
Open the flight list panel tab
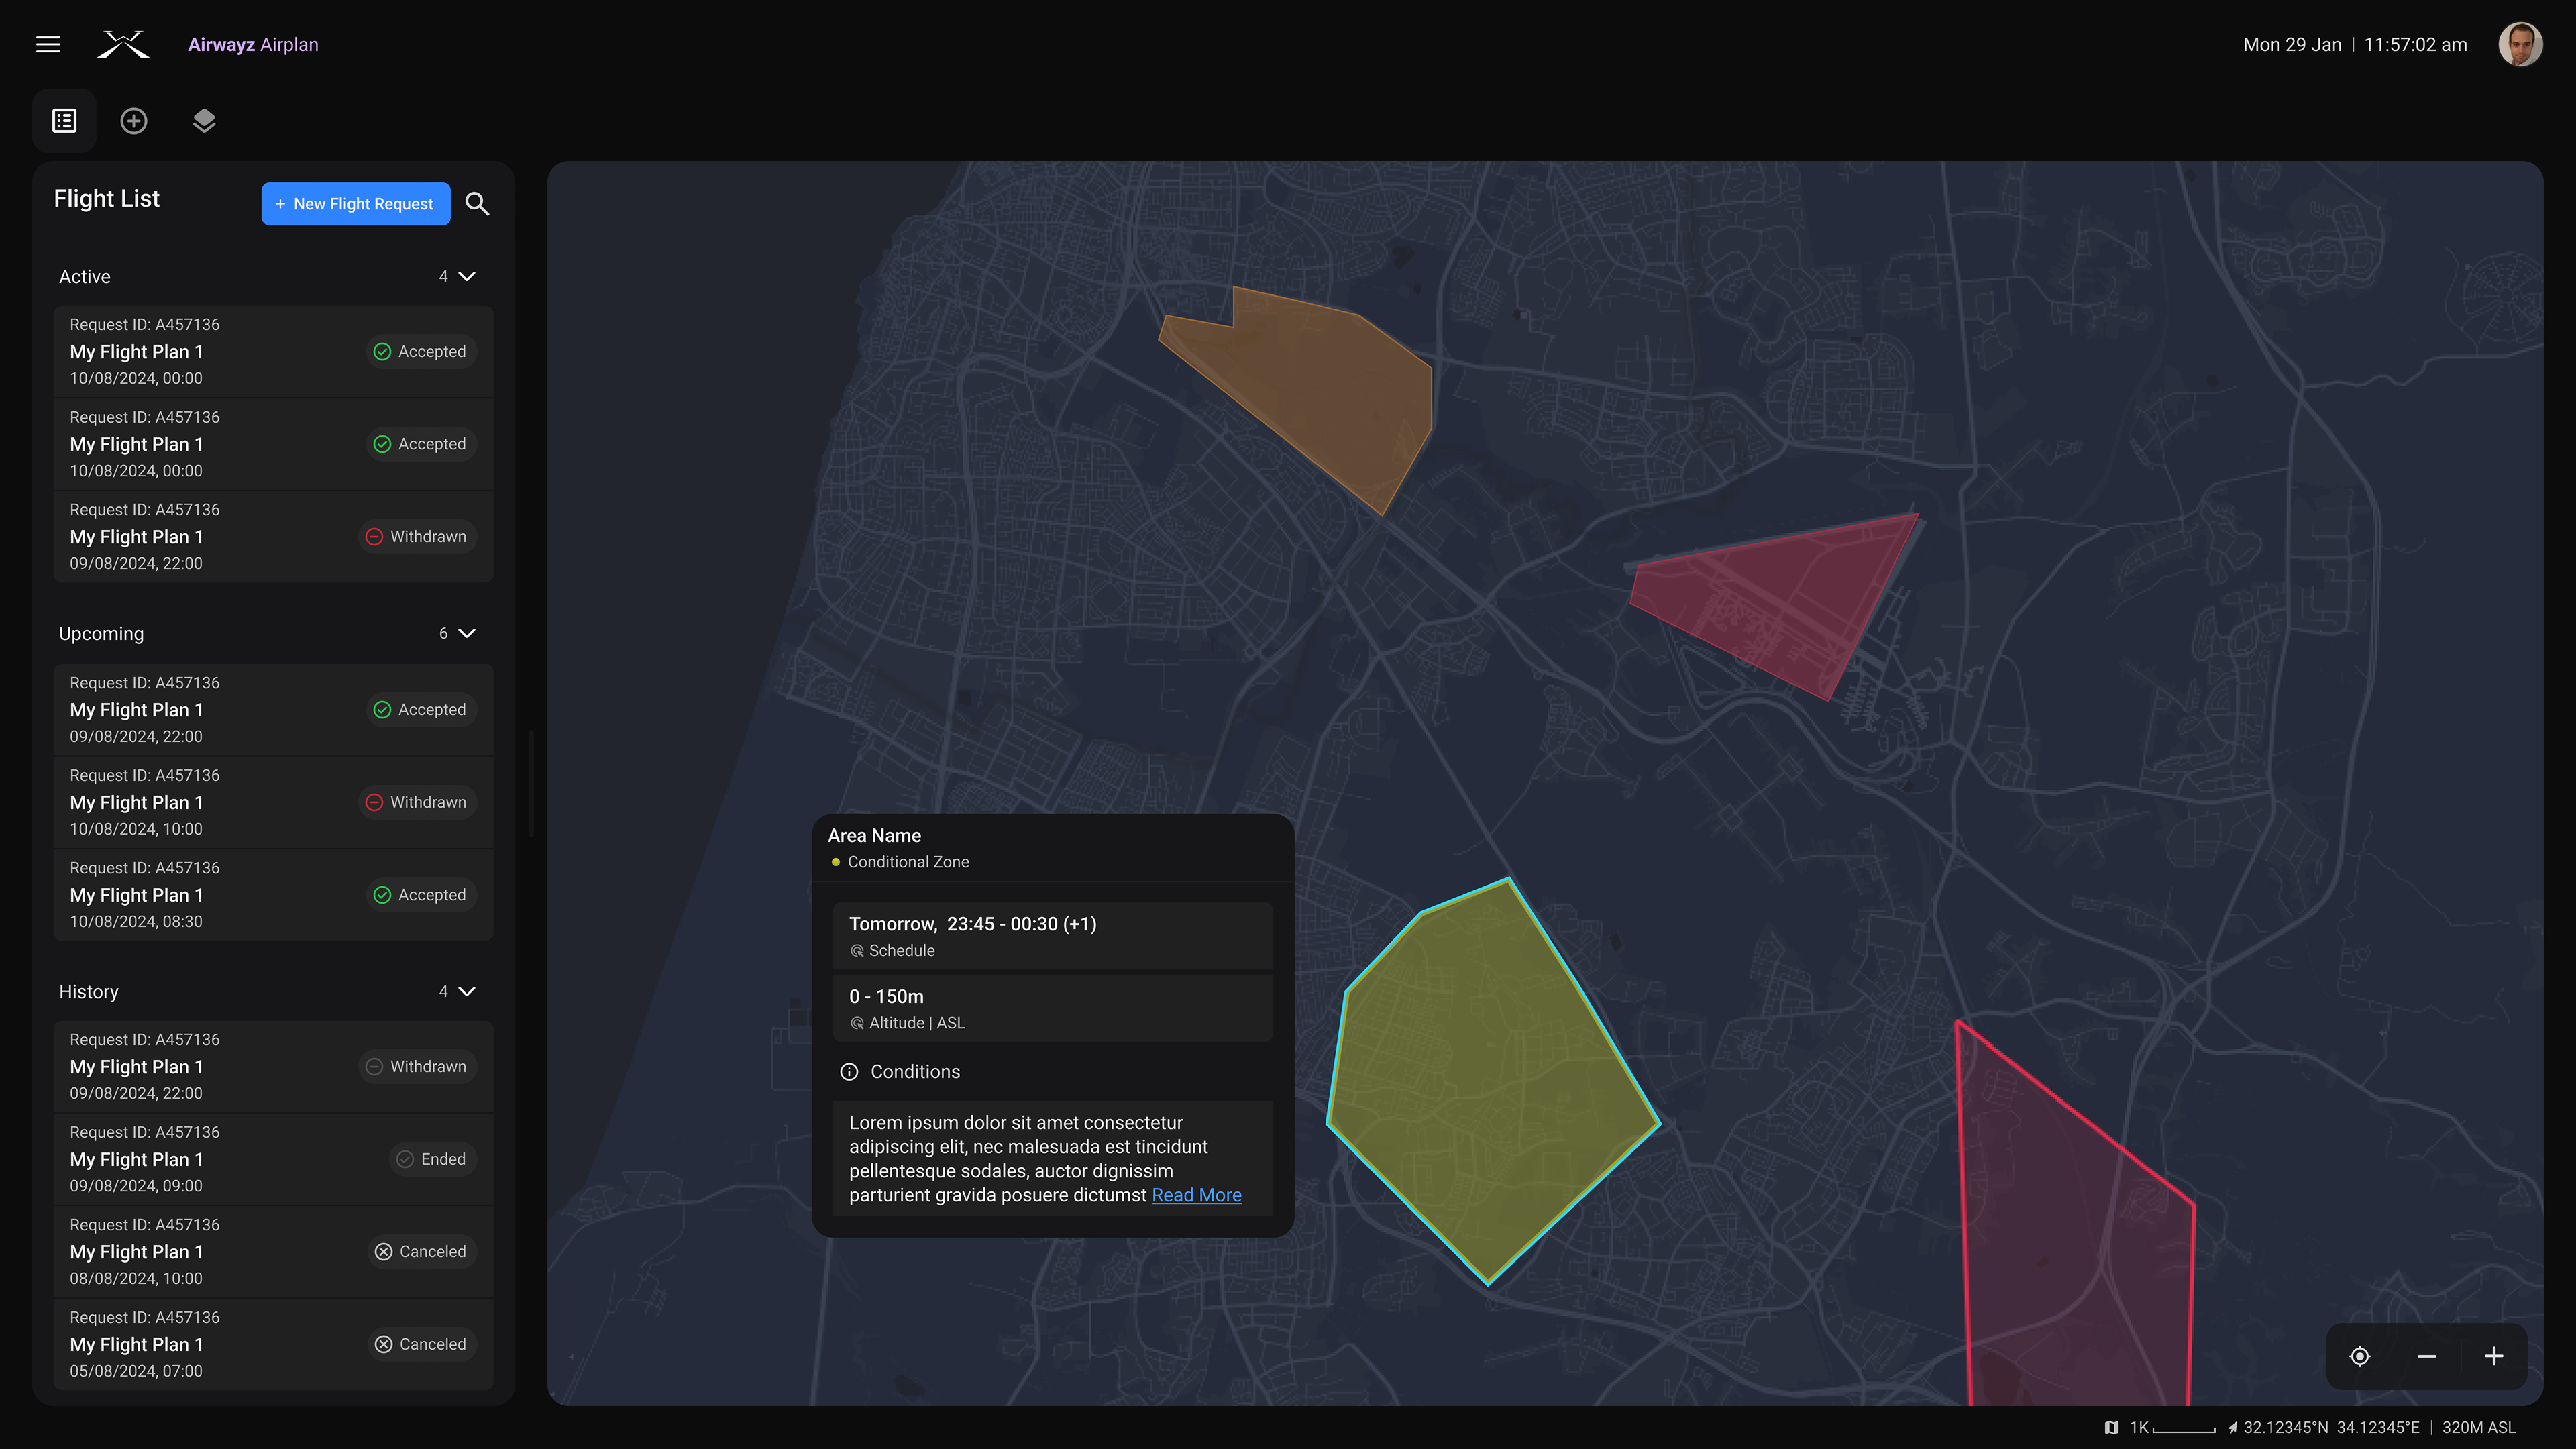coord(65,121)
